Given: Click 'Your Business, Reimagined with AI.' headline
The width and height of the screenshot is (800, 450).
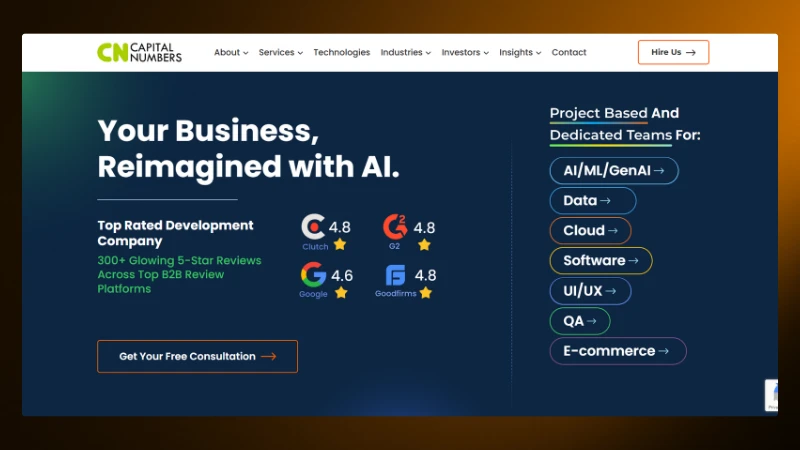Looking at the screenshot, I should (x=248, y=148).
